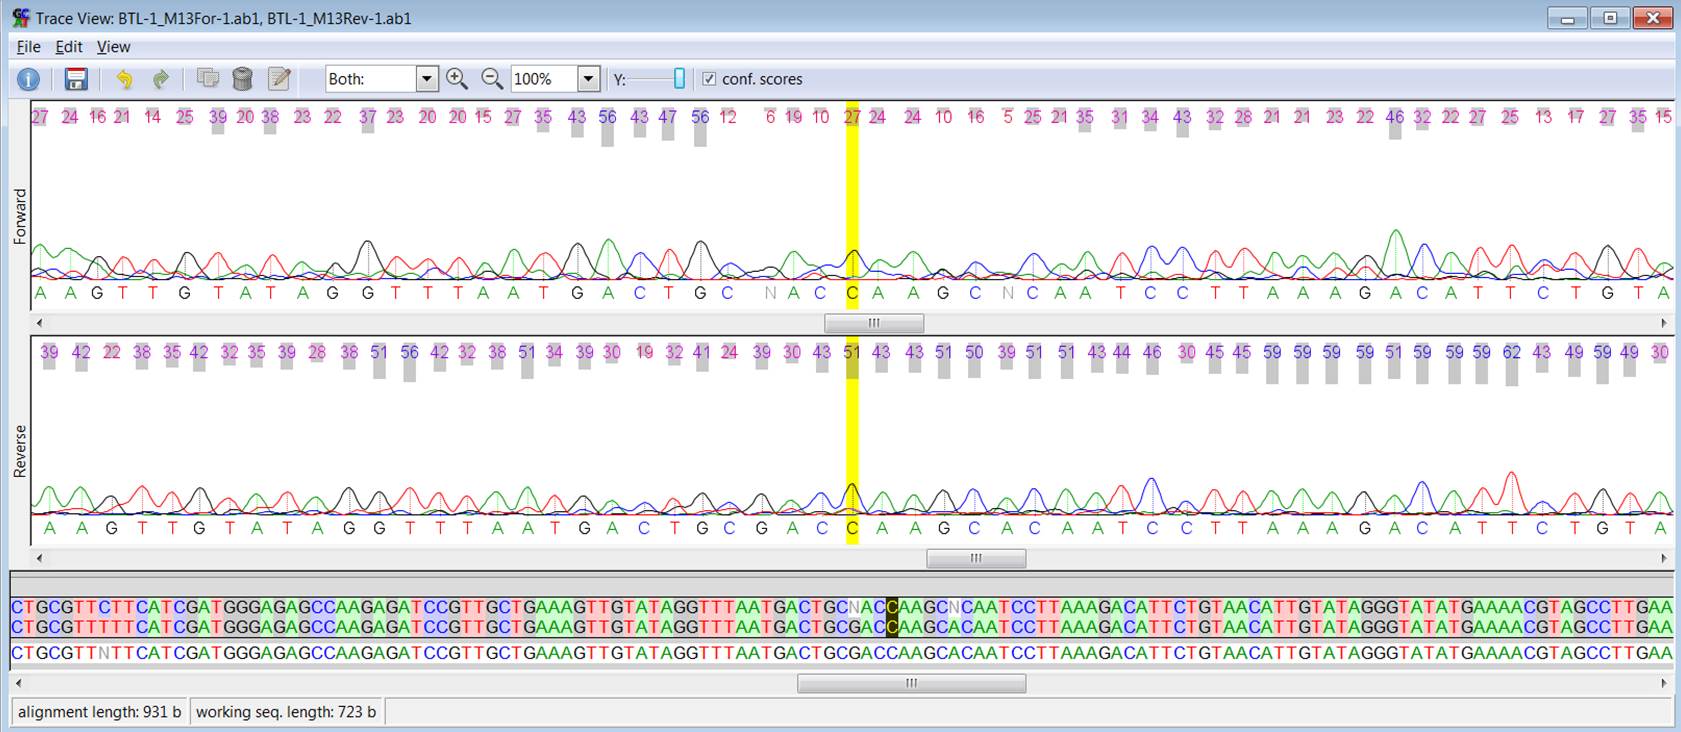Toggle the conf. scores checkbox
The height and width of the screenshot is (732, 1681).
(x=709, y=79)
